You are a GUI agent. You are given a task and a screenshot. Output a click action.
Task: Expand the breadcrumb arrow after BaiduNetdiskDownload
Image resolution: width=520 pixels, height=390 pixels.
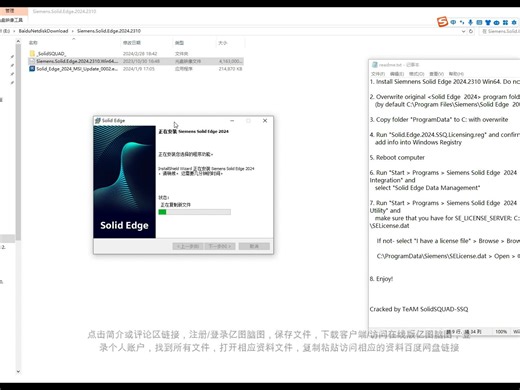(x=72, y=31)
